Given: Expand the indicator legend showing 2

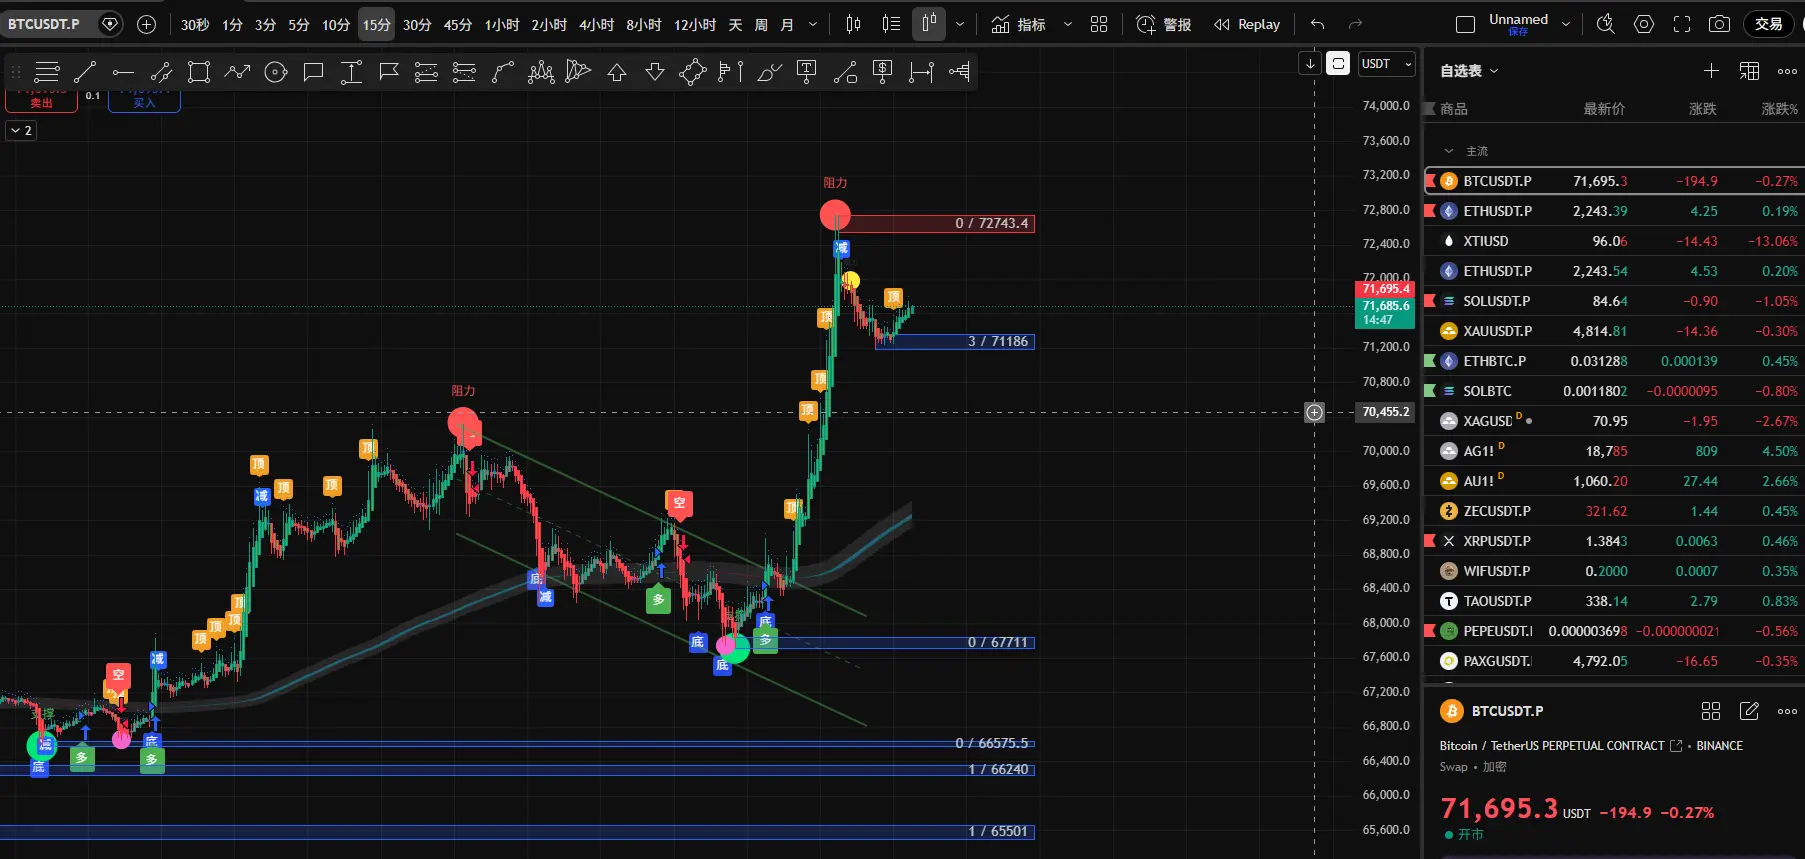Looking at the screenshot, I should (x=21, y=130).
